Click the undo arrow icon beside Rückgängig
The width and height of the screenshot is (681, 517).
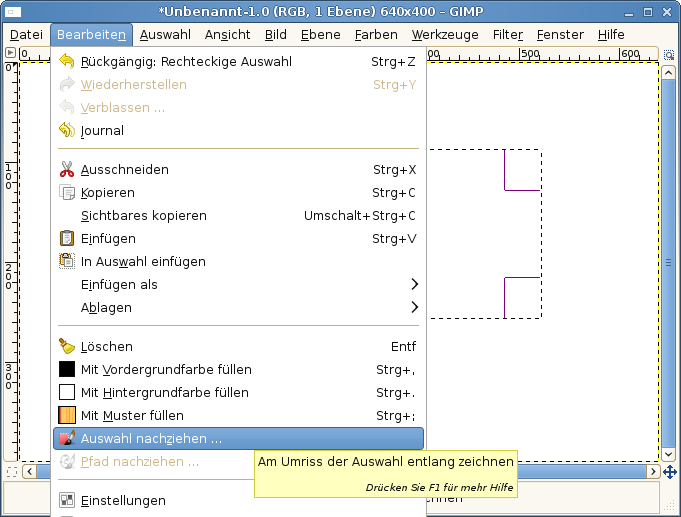(67, 62)
